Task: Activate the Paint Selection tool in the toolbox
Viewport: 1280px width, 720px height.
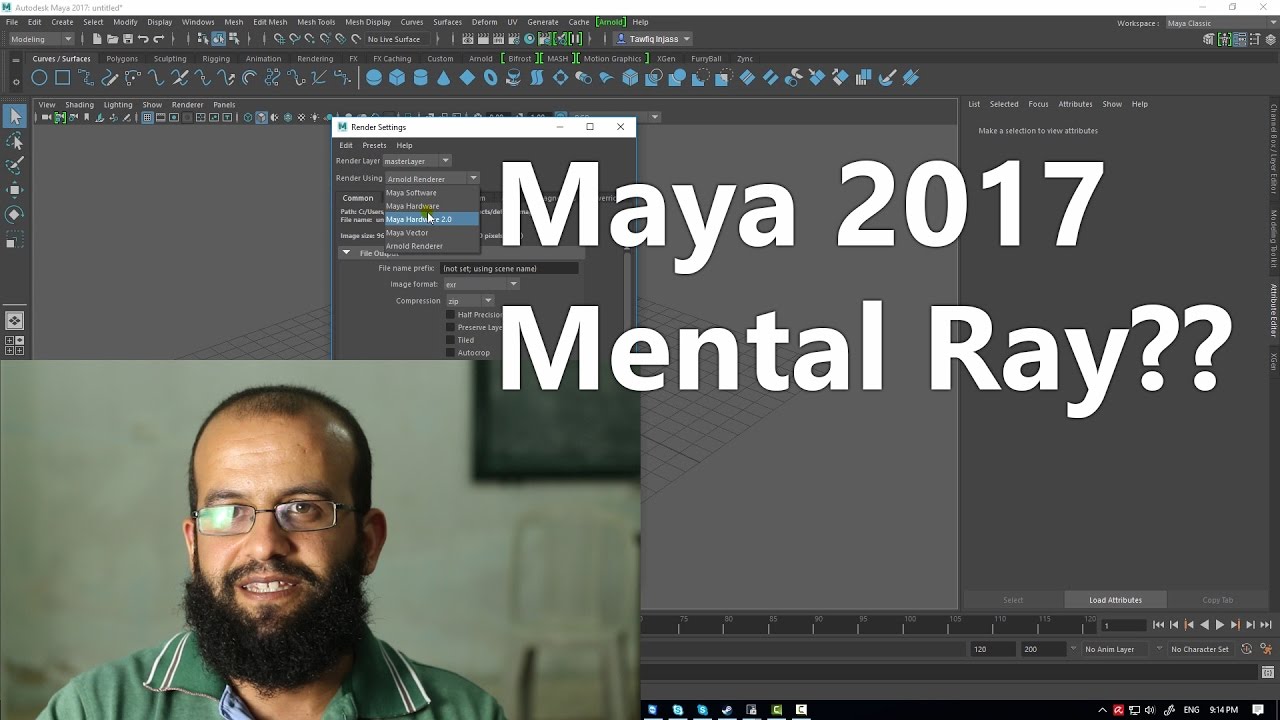Action: coord(14,166)
